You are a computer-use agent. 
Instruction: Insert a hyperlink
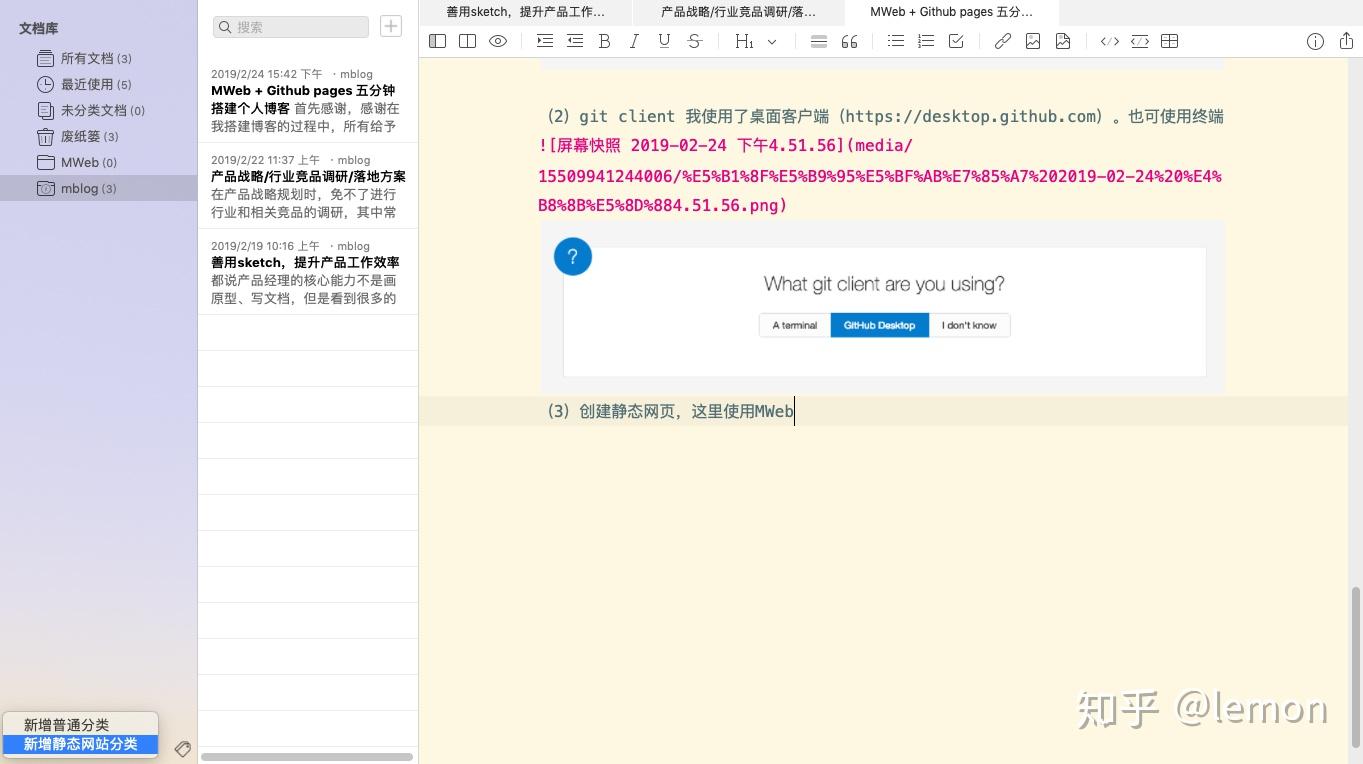point(1003,41)
